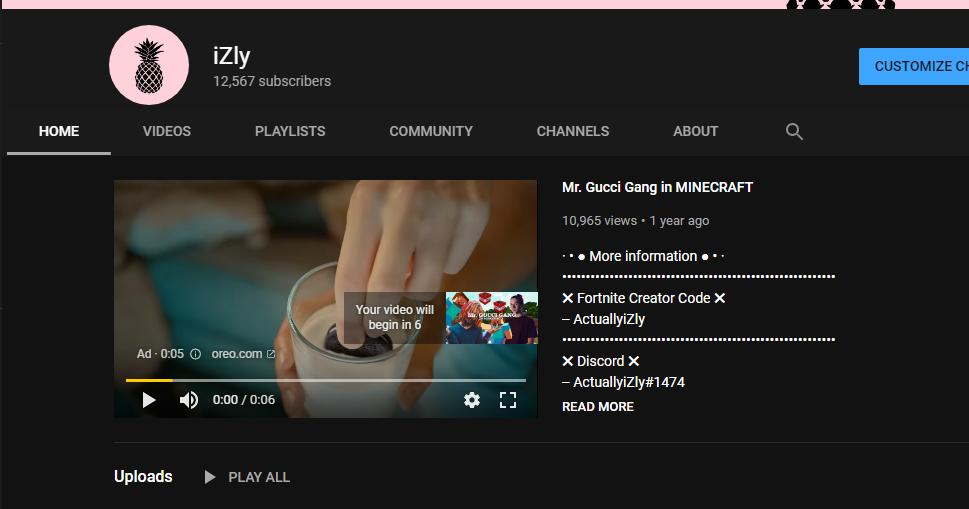The height and width of the screenshot is (509, 969).
Task: Open the oreo.com advertiser link
Action: click(243, 354)
